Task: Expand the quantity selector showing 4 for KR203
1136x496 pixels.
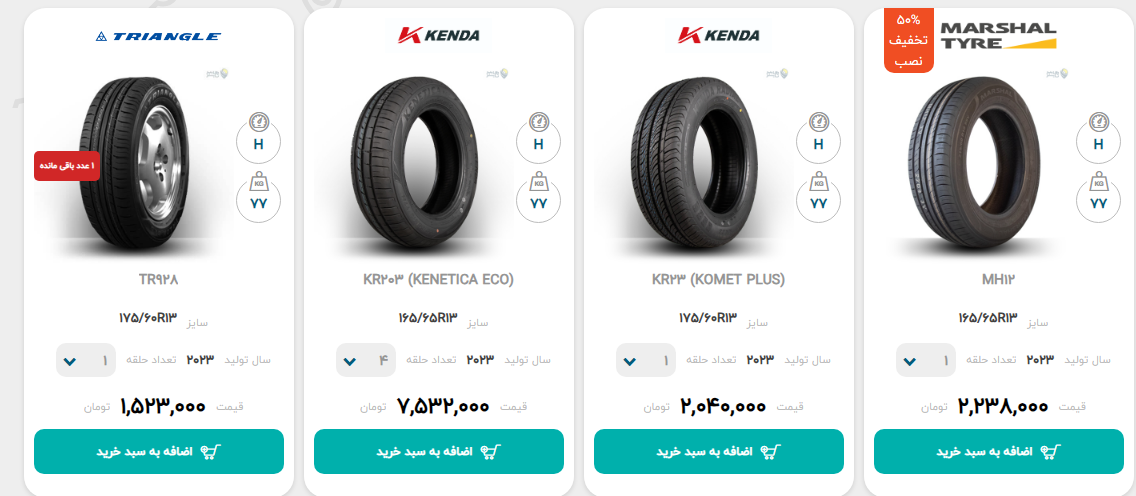Action: [x=366, y=360]
